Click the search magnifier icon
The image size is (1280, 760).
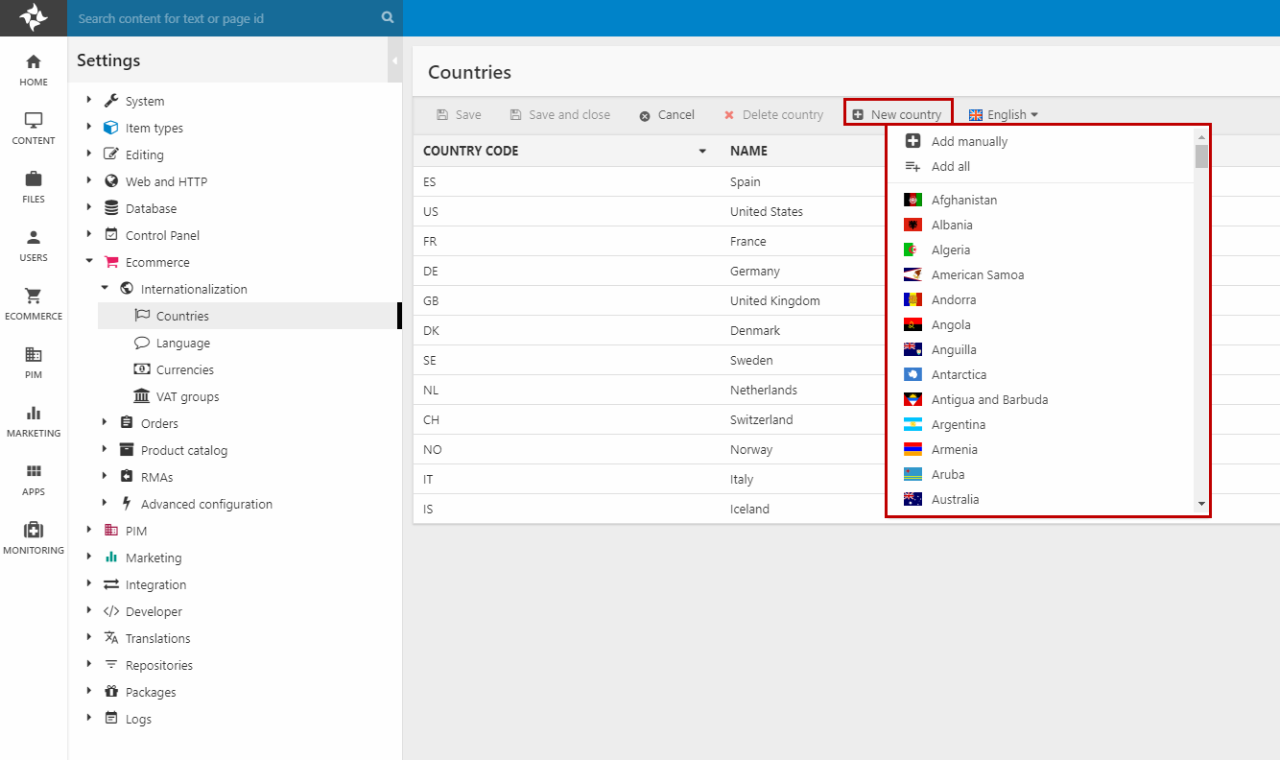(x=388, y=18)
